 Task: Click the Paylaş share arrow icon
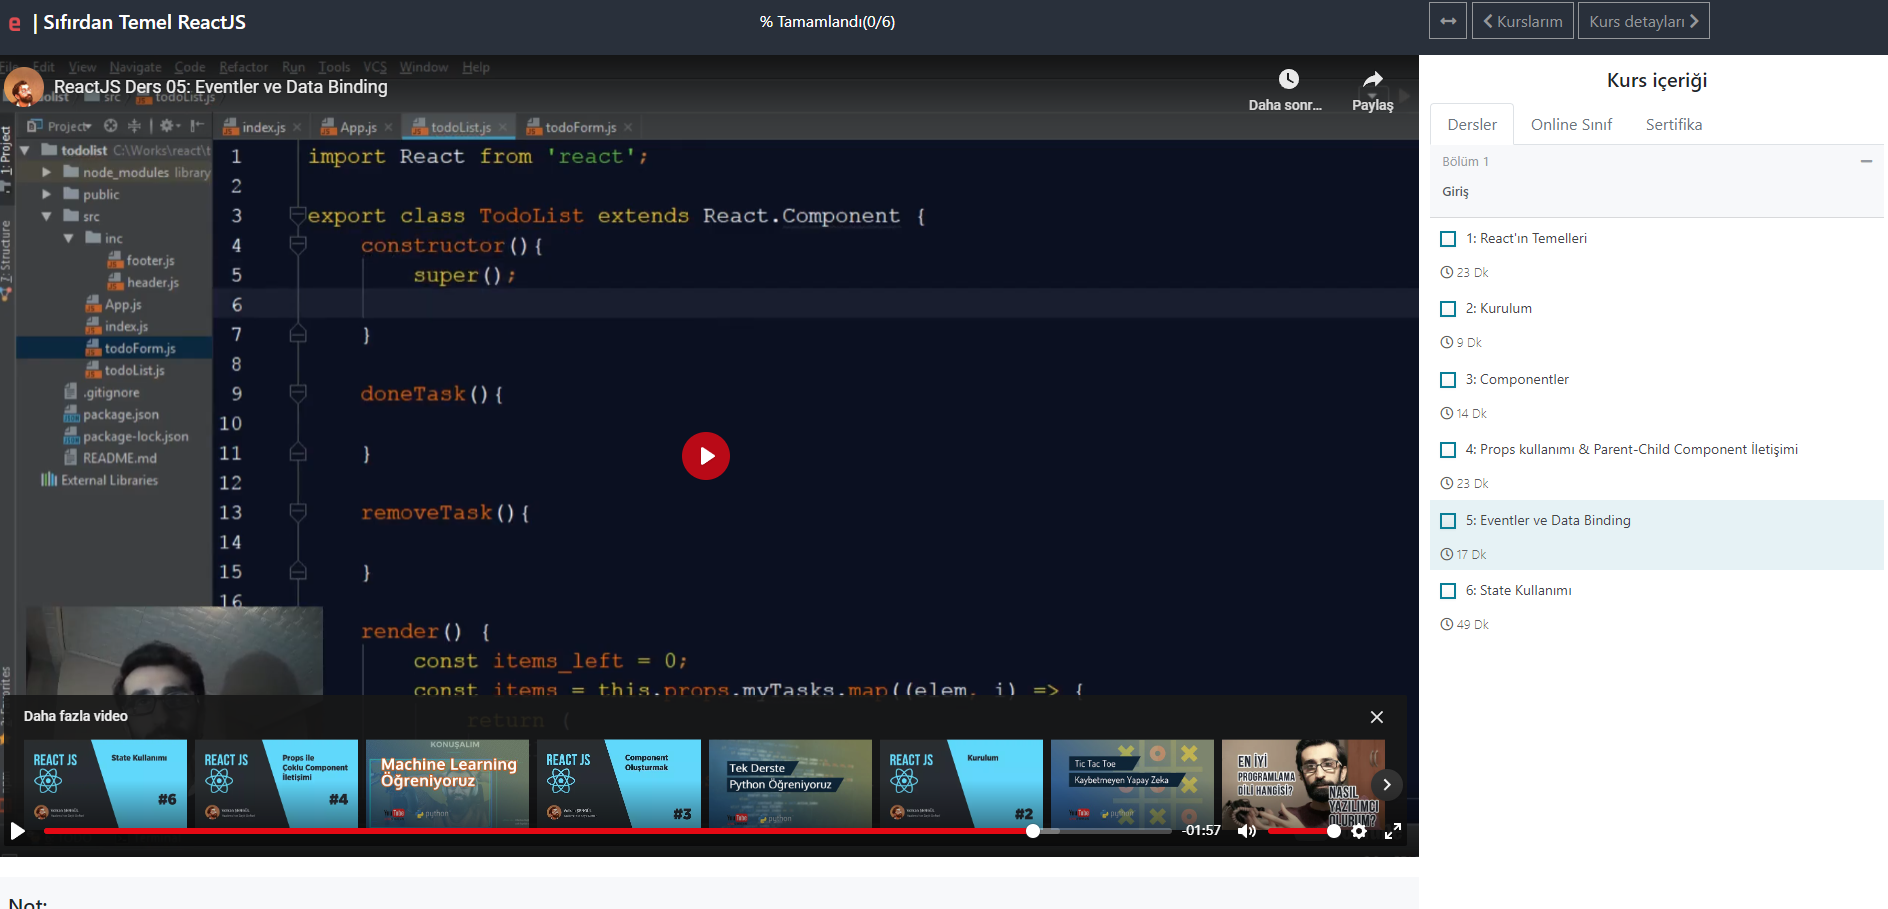1373,79
